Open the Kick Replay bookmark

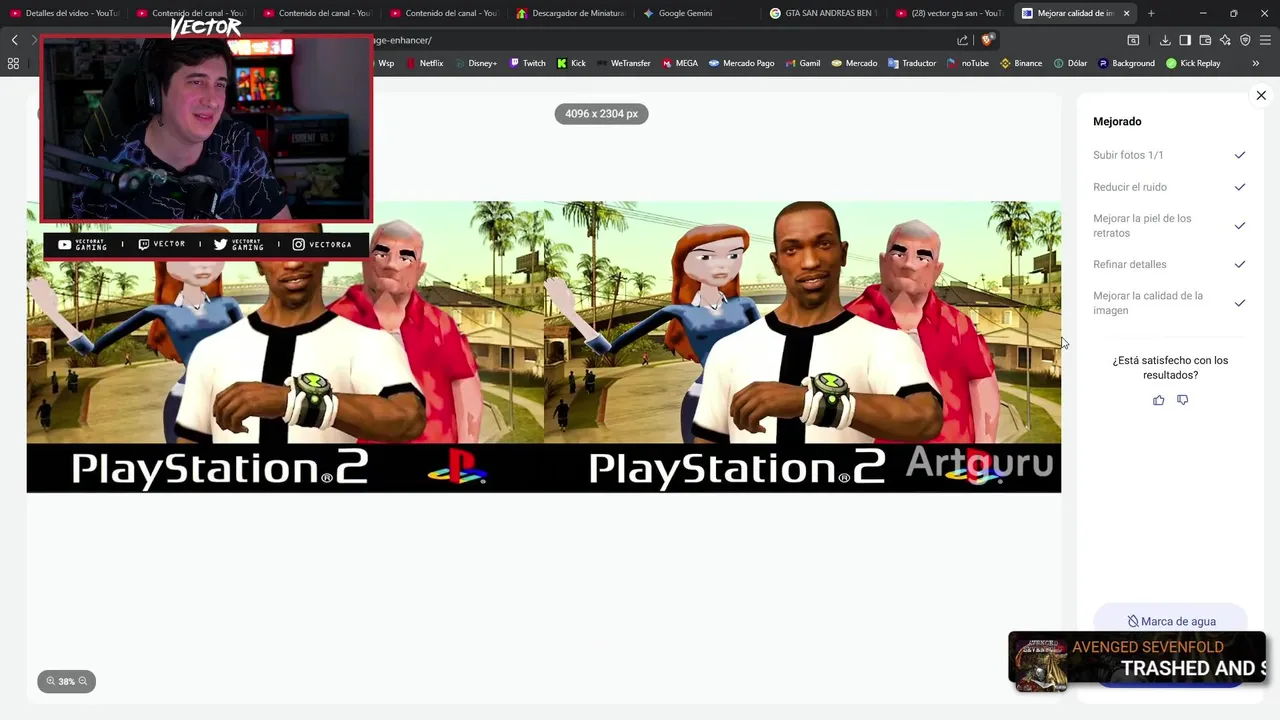coord(1193,63)
